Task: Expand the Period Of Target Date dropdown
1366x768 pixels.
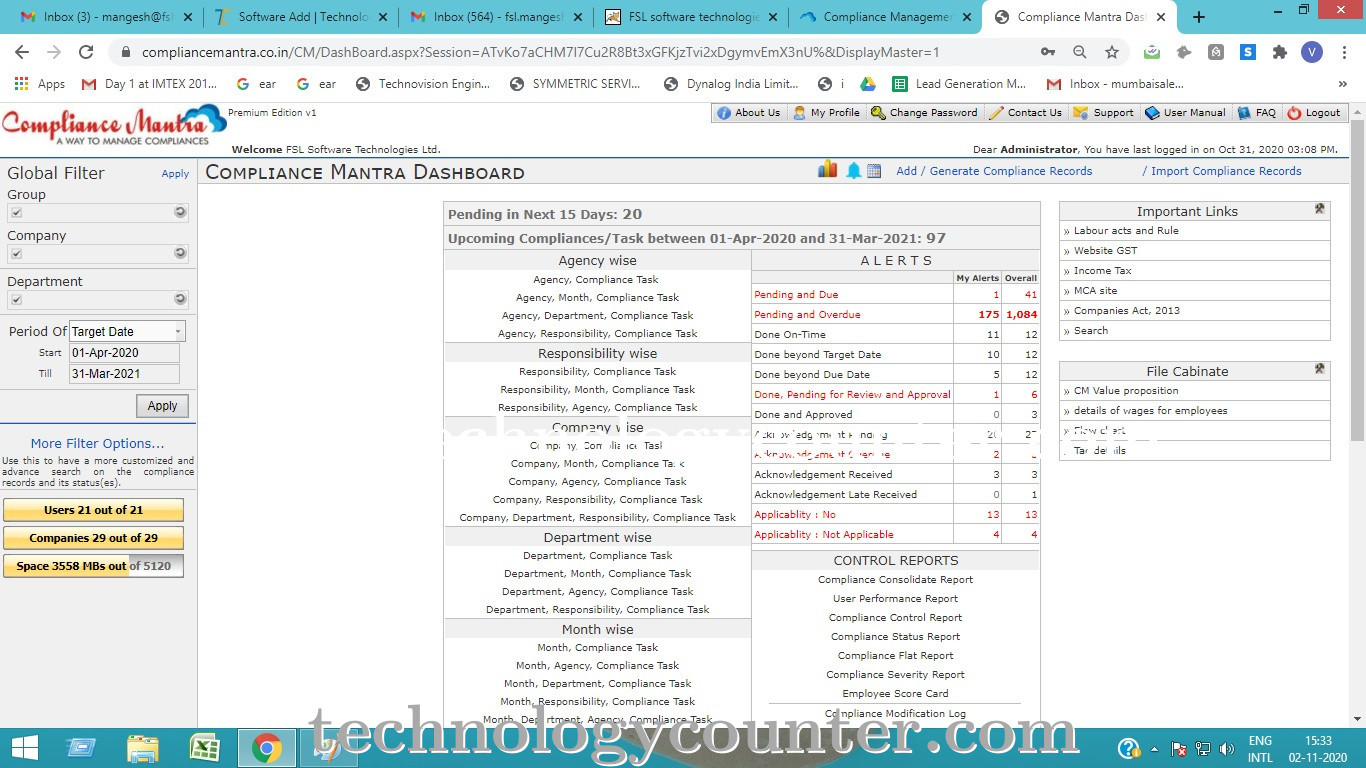Action: [x=178, y=331]
